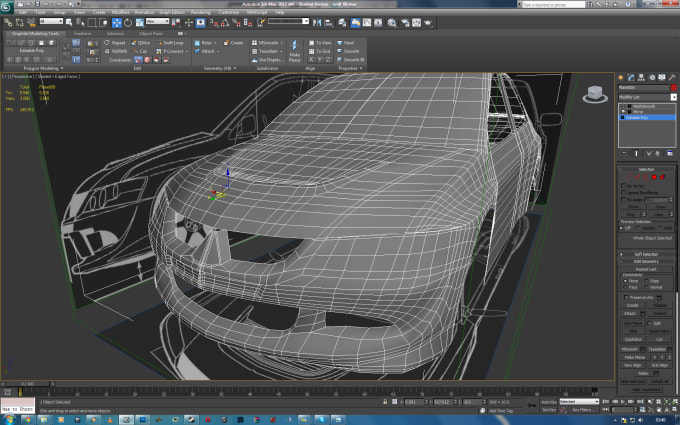Select Element sub-object level in Selection rollout
The width and height of the screenshot is (680, 425).
point(662,177)
